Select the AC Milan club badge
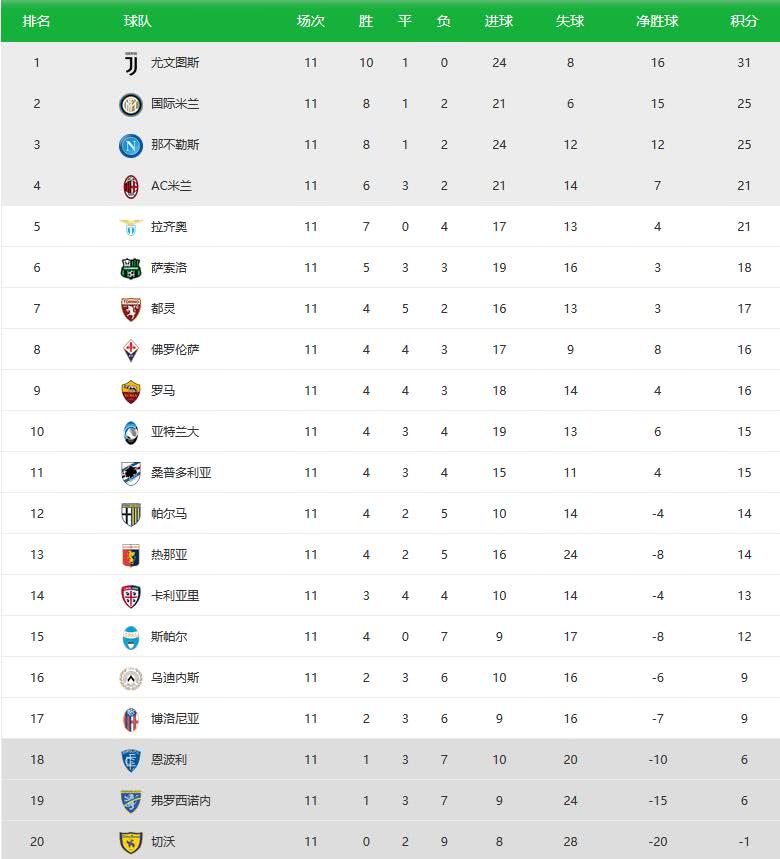 click(x=131, y=186)
